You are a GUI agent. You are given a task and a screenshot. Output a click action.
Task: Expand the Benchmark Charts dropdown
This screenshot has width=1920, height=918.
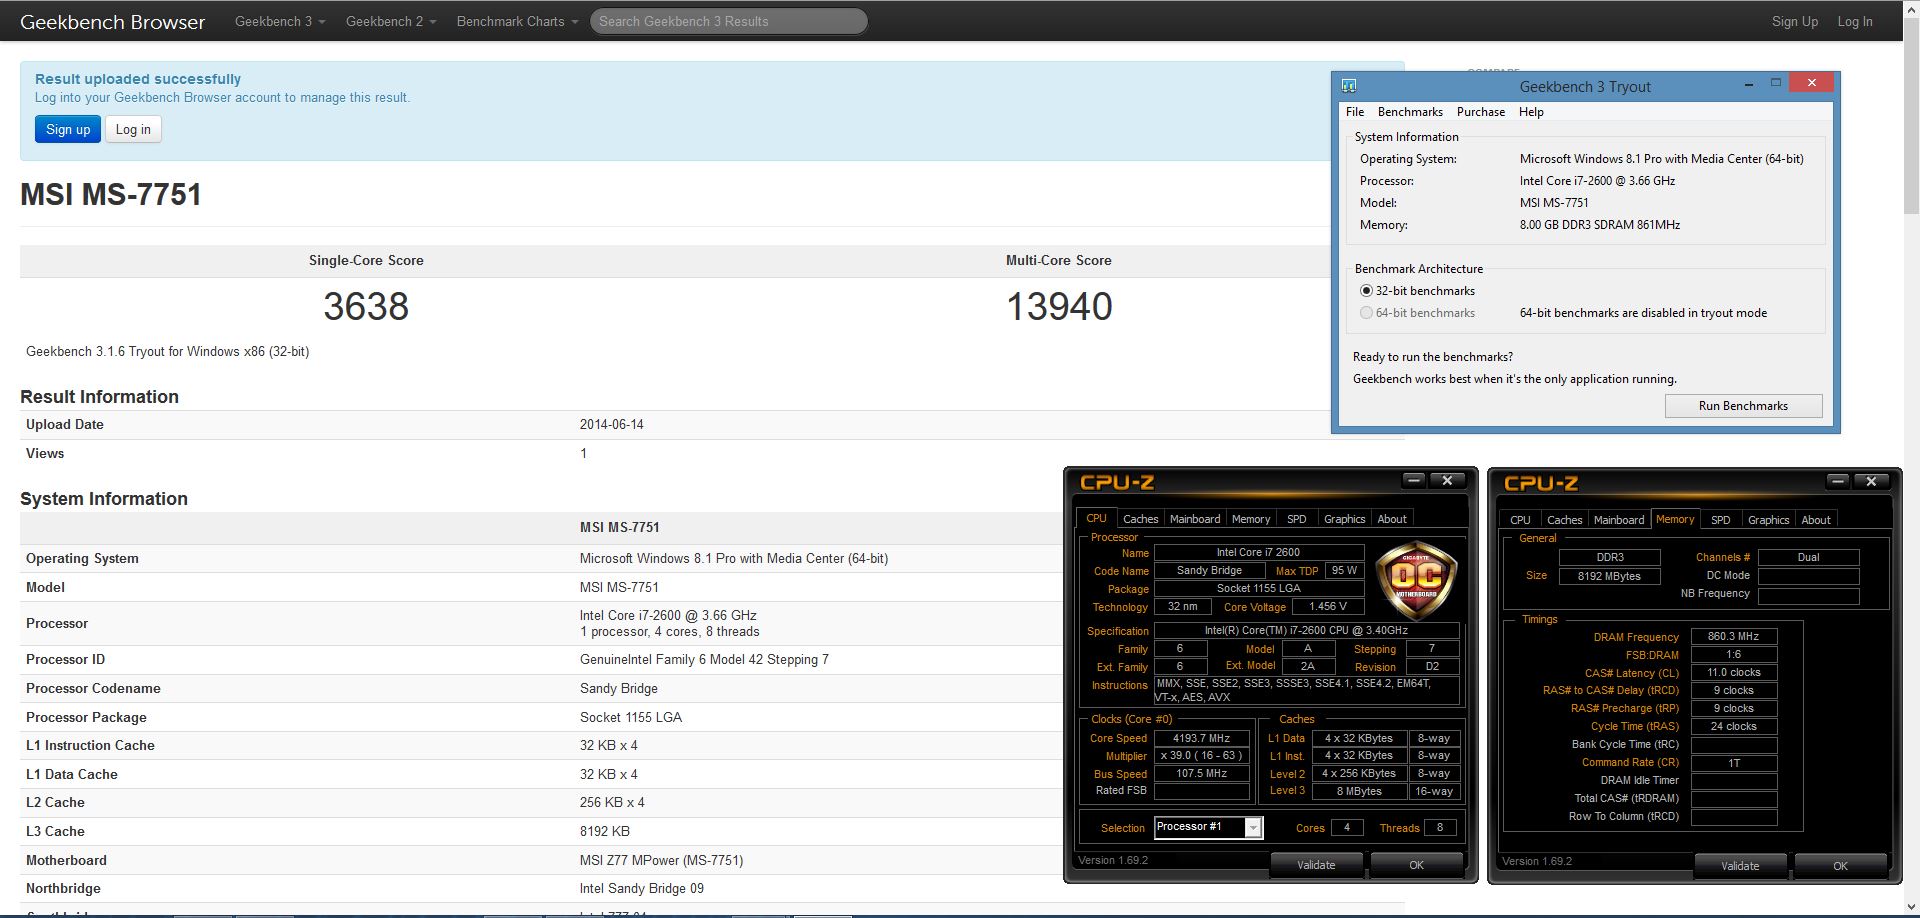point(517,21)
